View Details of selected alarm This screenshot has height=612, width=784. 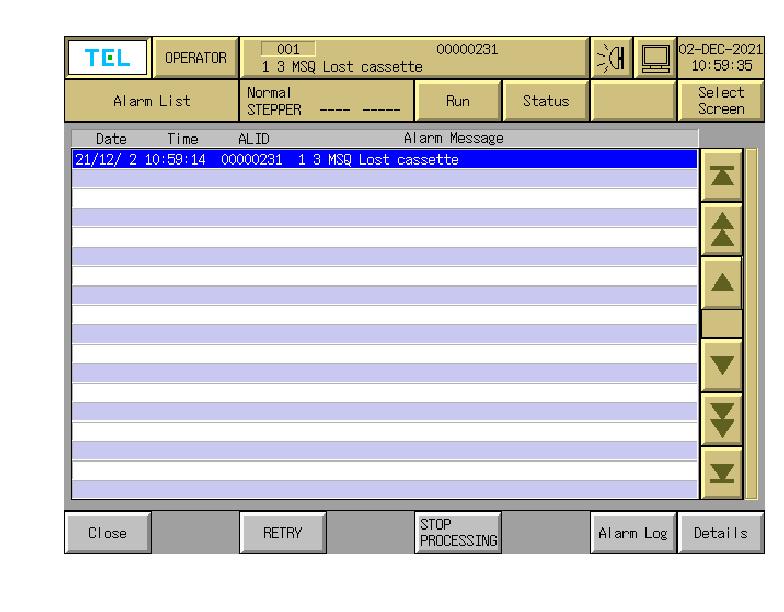click(x=720, y=533)
